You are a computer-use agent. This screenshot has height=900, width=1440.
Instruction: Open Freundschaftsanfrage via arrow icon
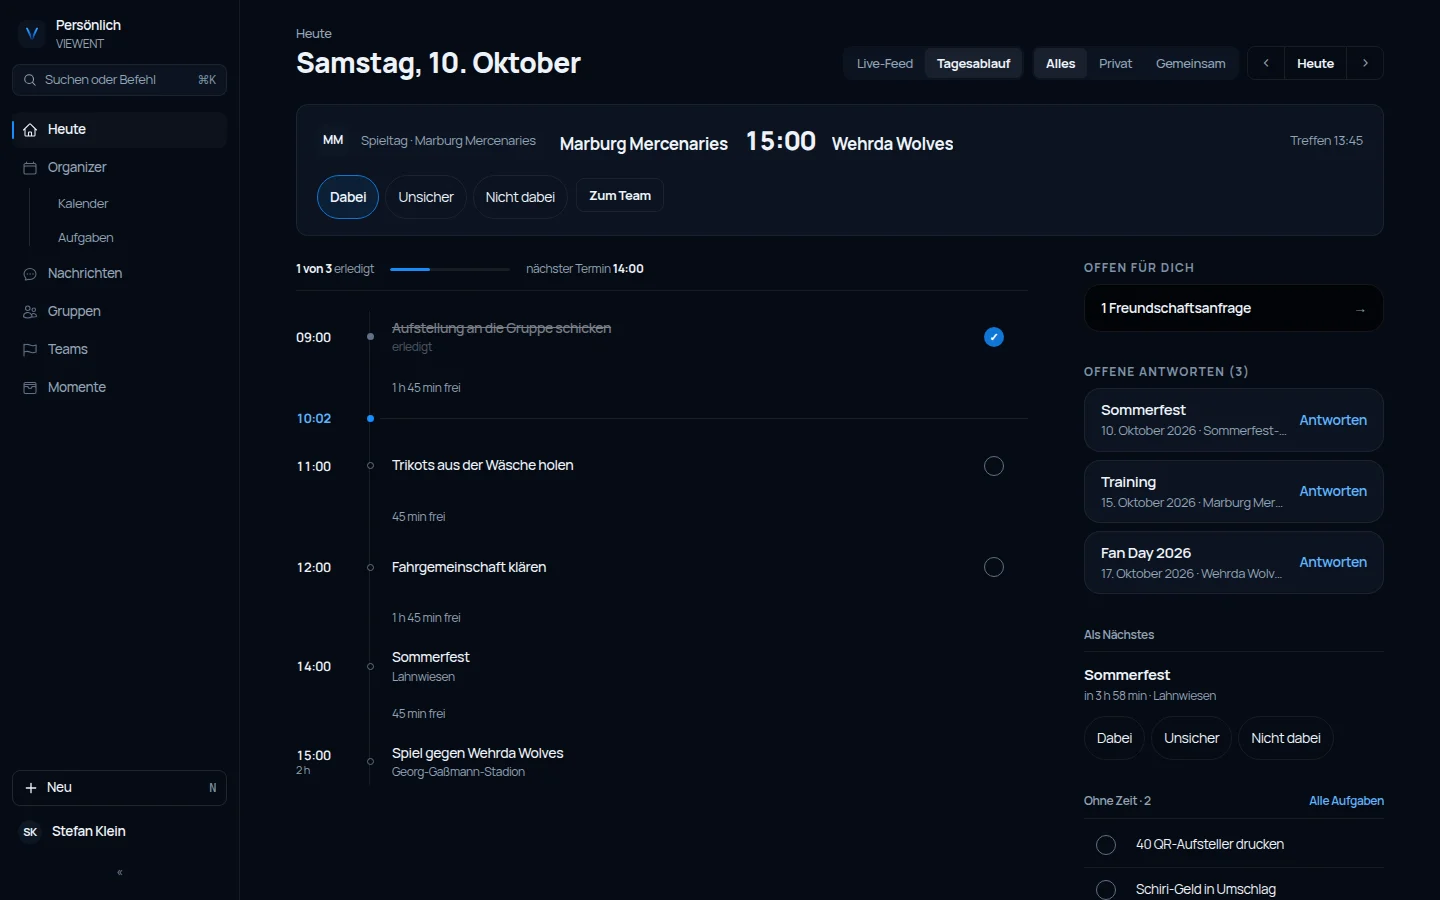point(1360,310)
